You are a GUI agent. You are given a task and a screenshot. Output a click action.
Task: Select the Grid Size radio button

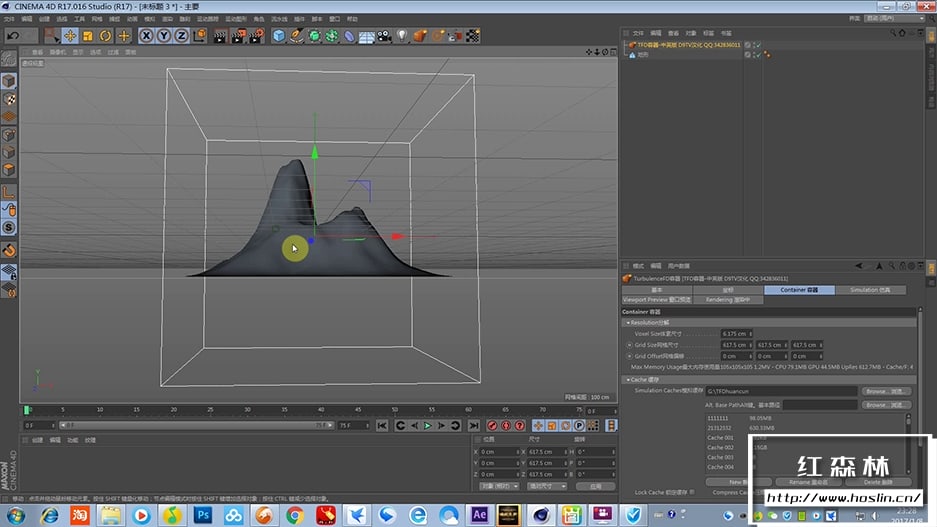click(x=629, y=345)
